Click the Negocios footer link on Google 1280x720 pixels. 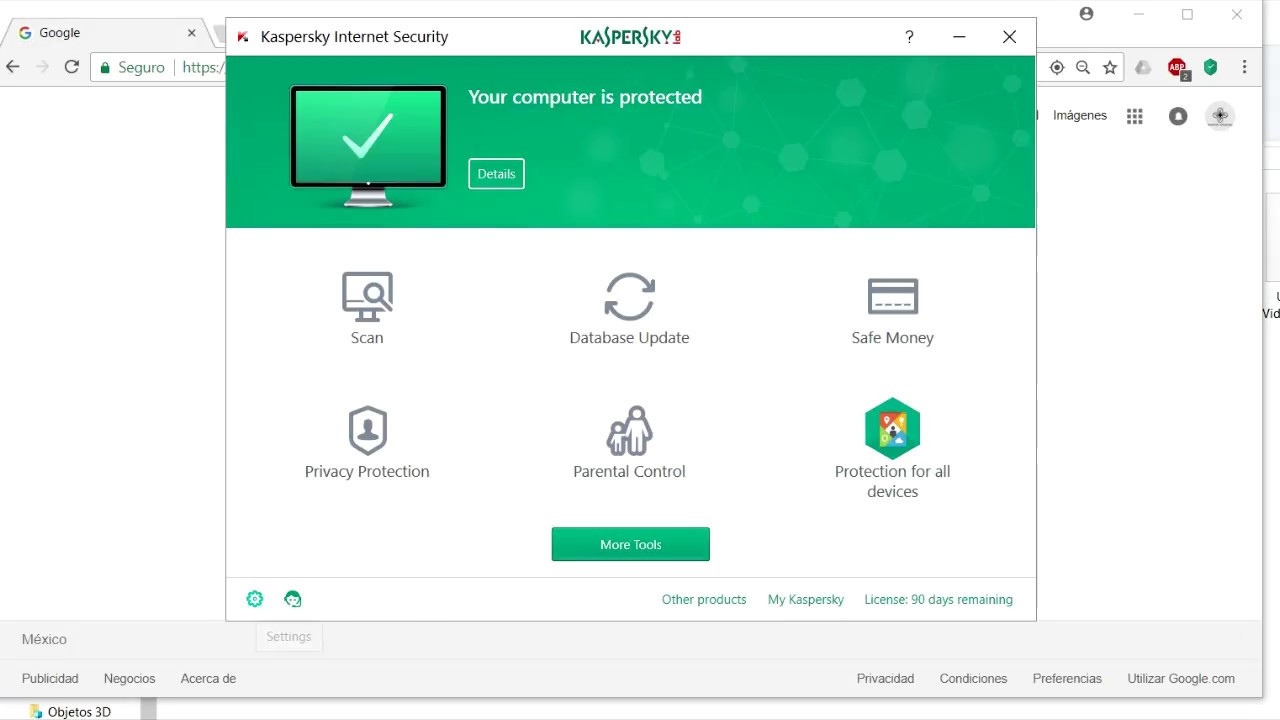pyautogui.click(x=129, y=678)
